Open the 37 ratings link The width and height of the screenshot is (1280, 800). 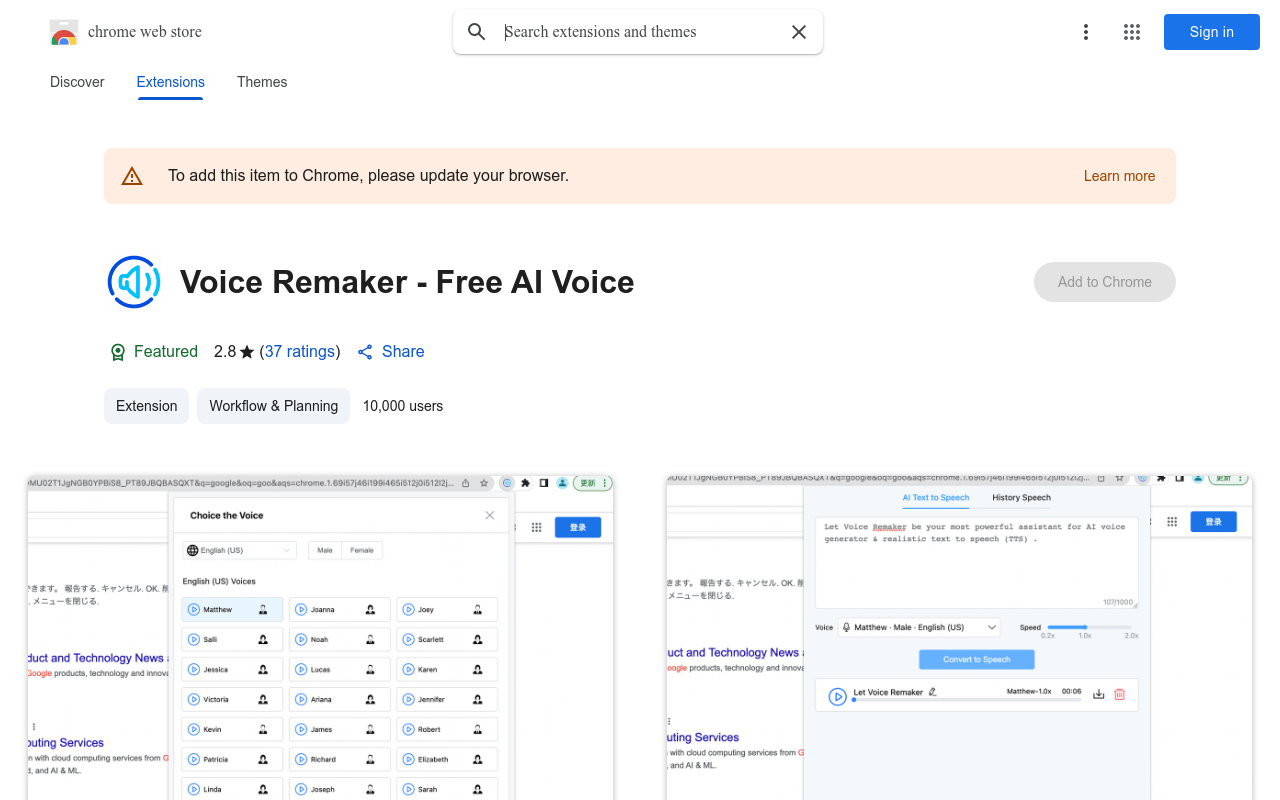(300, 352)
